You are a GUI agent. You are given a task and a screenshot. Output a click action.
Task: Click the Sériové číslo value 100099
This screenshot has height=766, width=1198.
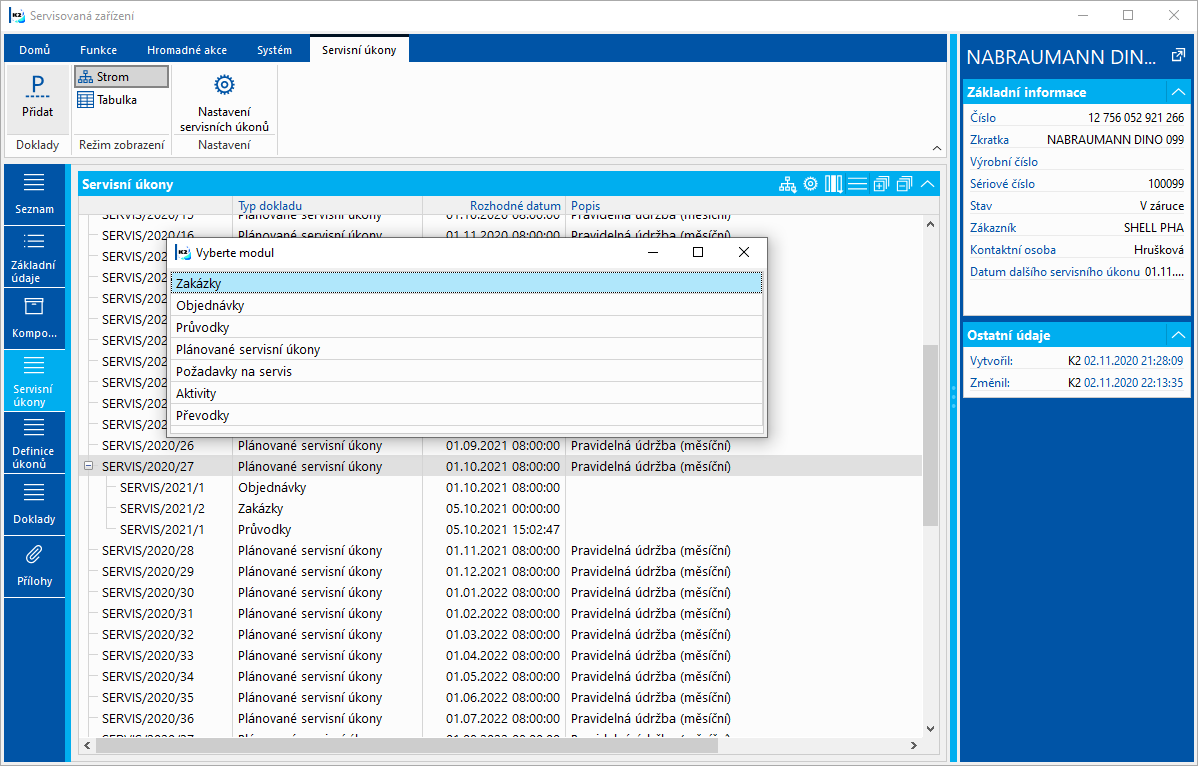tap(1166, 183)
